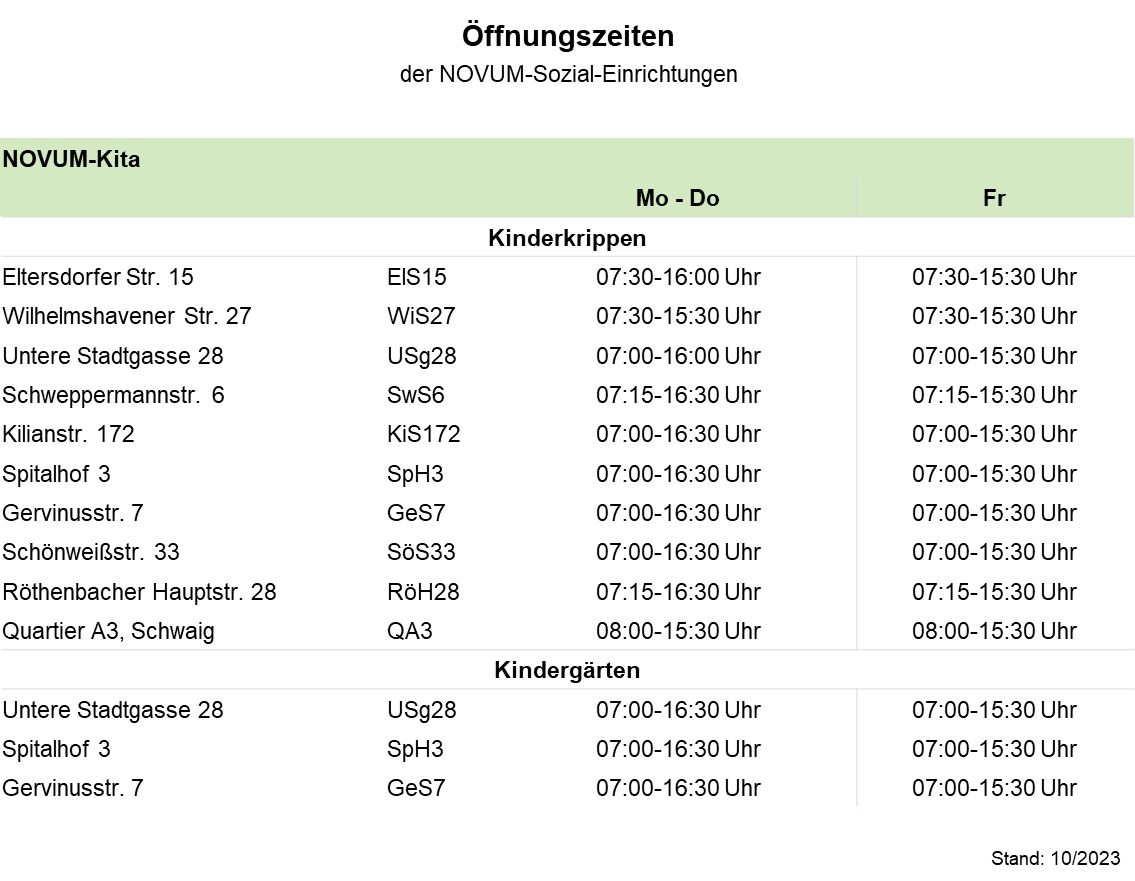Click the Öffnungszeiten page title
The height and width of the screenshot is (881, 1135).
pos(567,37)
